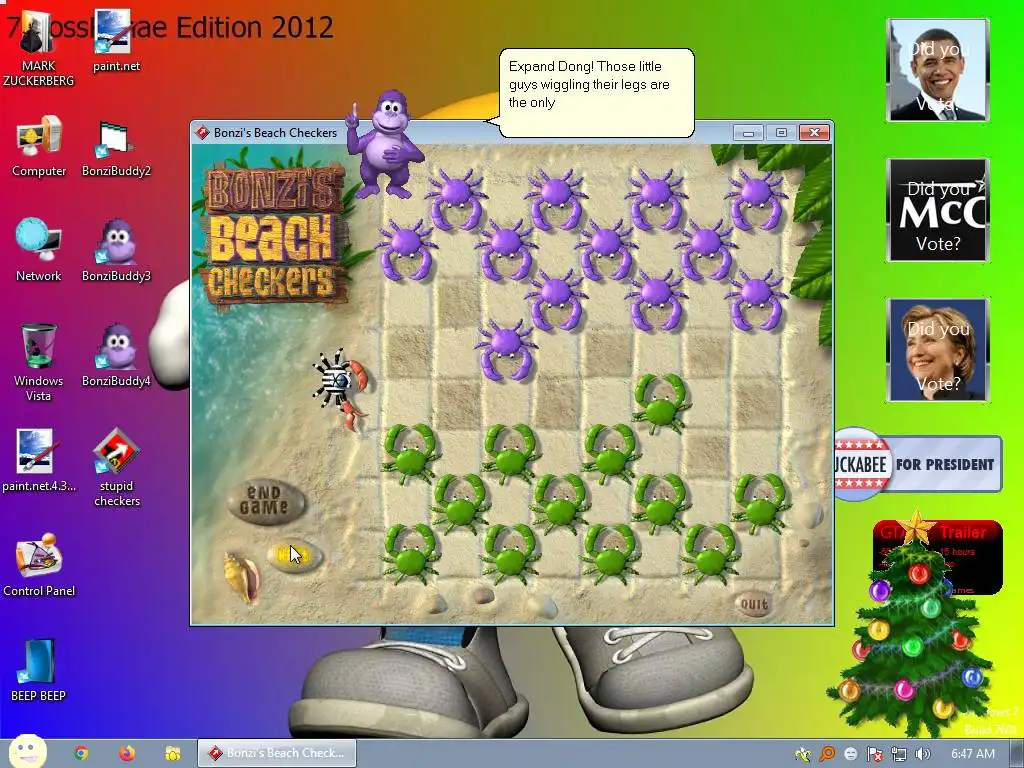Open the Action Center flag tray icon
The image size is (1024, 768).
coord(875,754)
